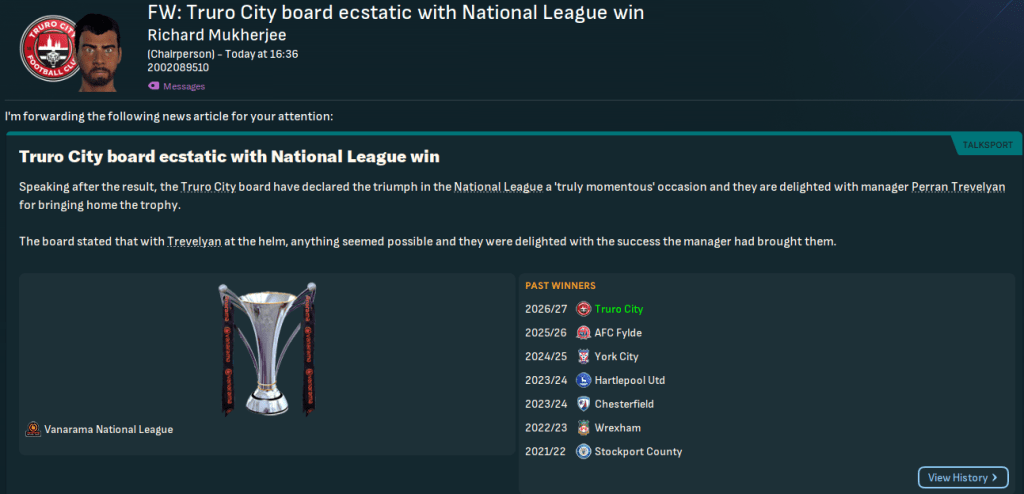
Task: Click the Truro City badge in past winners
Action: point(584,309)
